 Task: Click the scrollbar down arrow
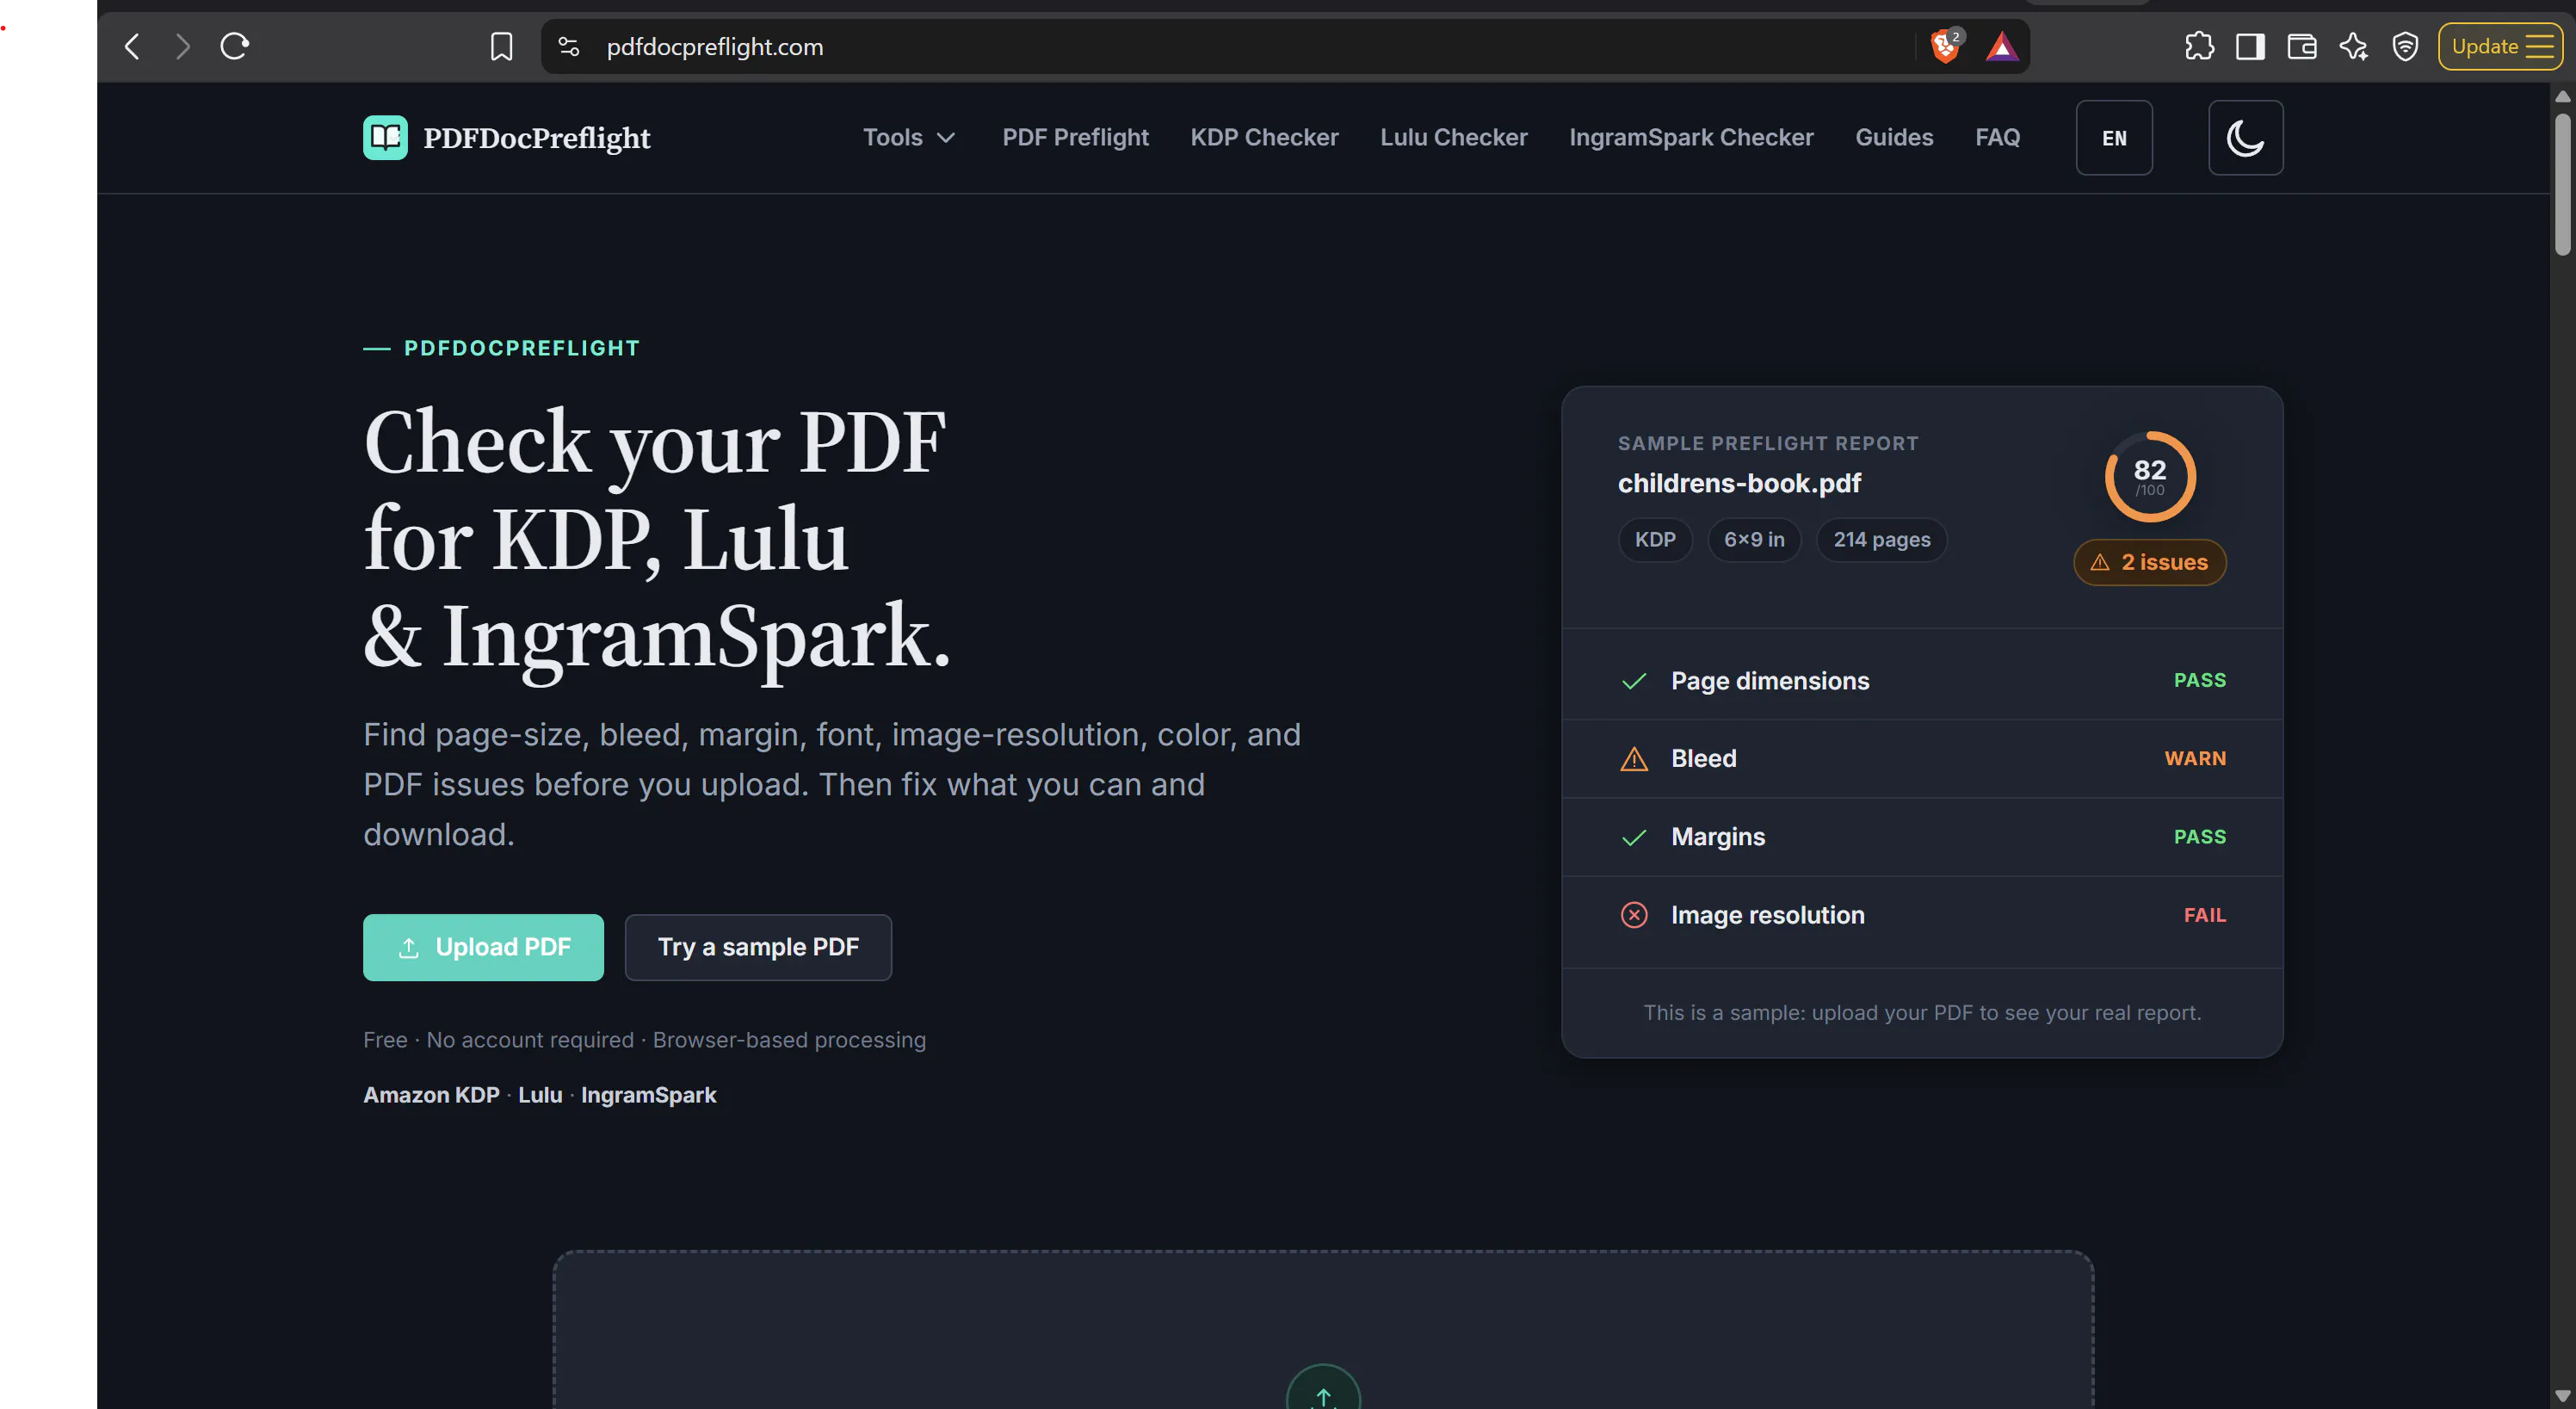tap(2562, 1396)
